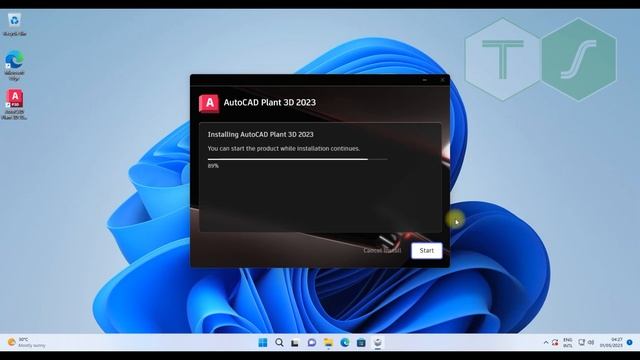Click 'You can start the product' message
This screenshot has width=640, height=360.
284,149
